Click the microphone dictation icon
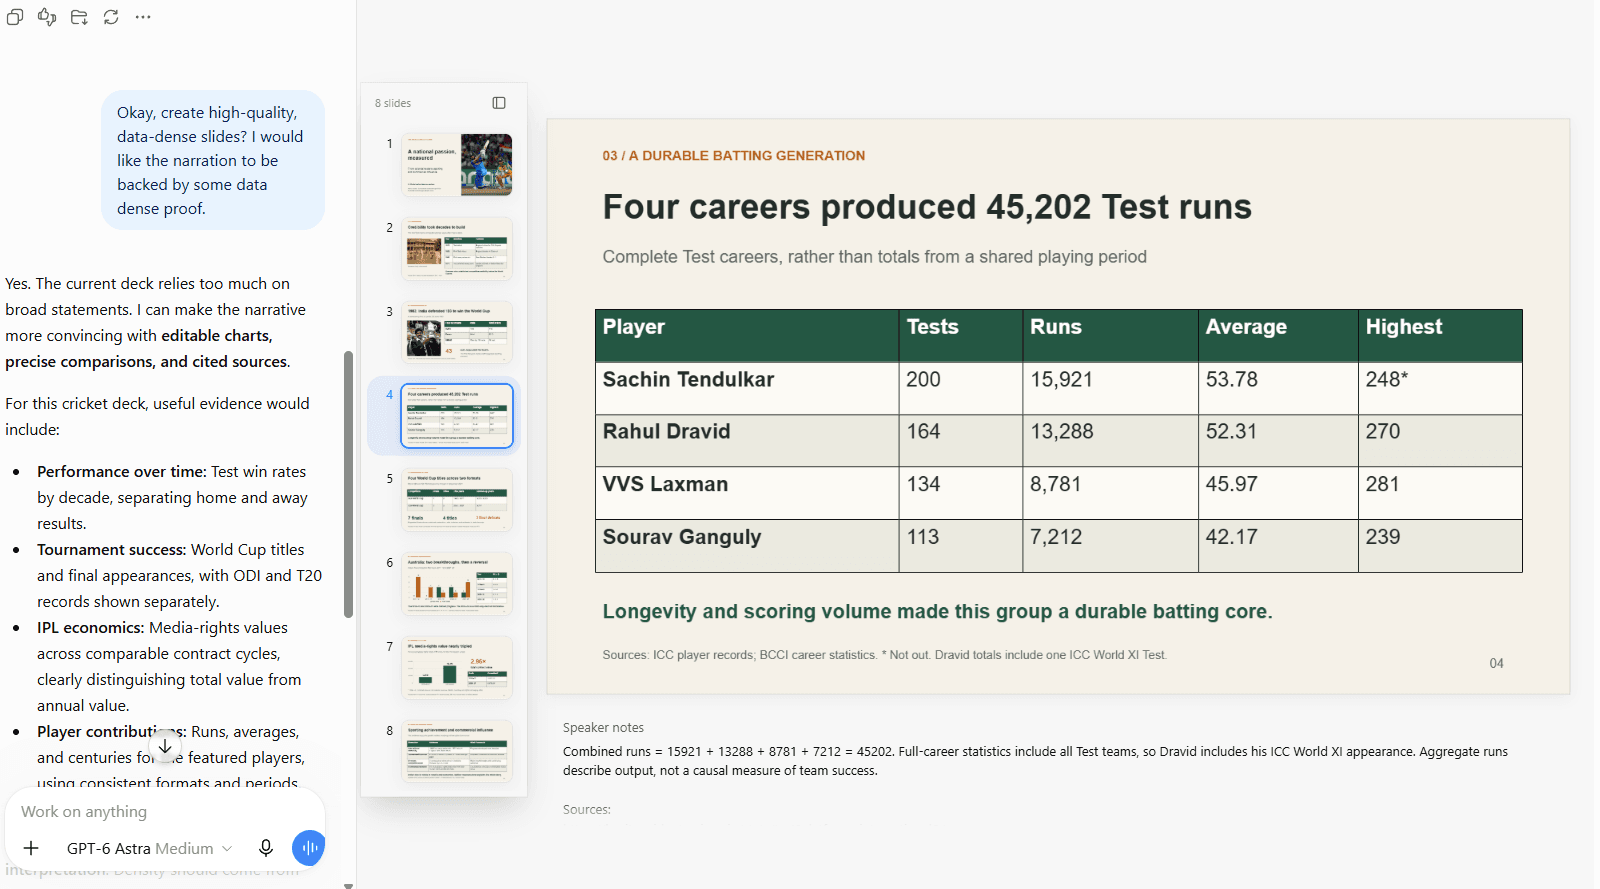The width and height of the screenshot is (1600, 889). 266,848
